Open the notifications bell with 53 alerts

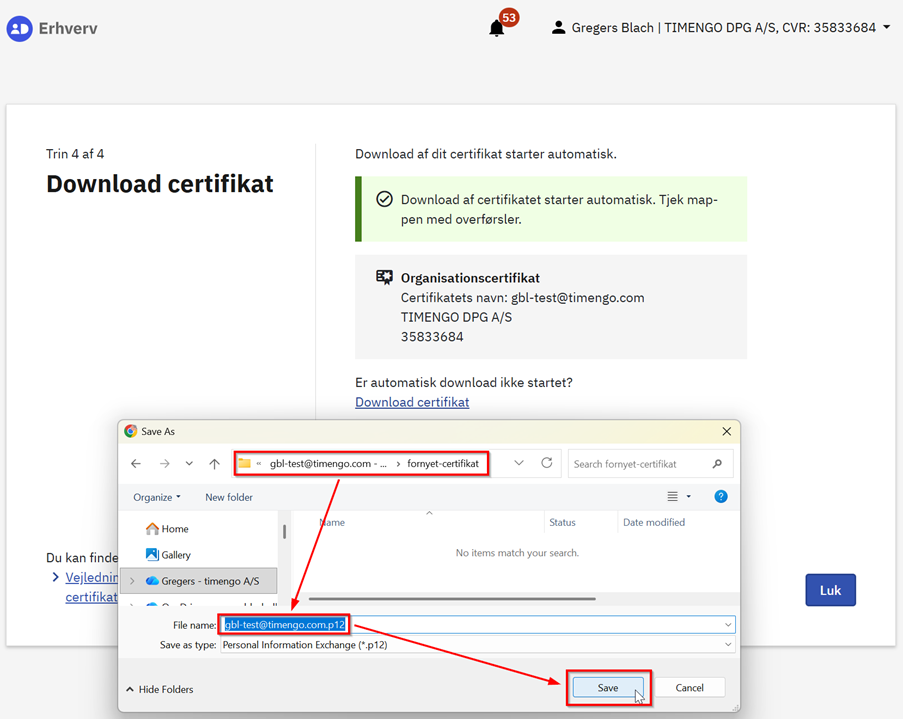tap(497, 28)
